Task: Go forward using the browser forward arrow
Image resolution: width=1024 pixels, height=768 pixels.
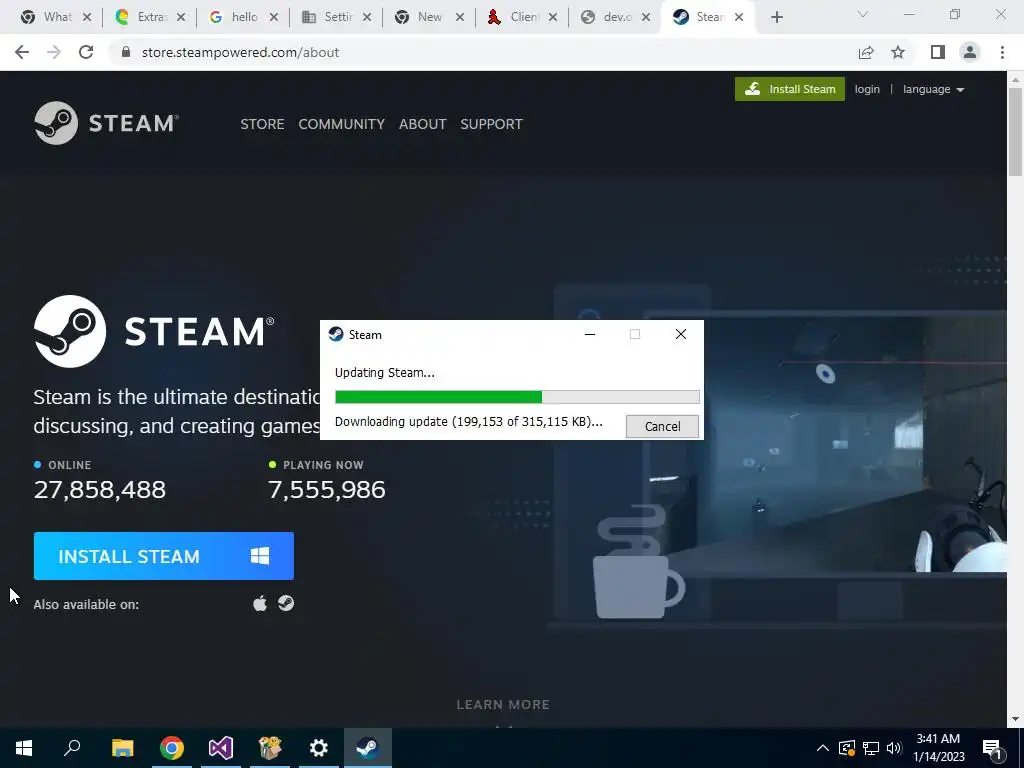Action: coord(54,52)
